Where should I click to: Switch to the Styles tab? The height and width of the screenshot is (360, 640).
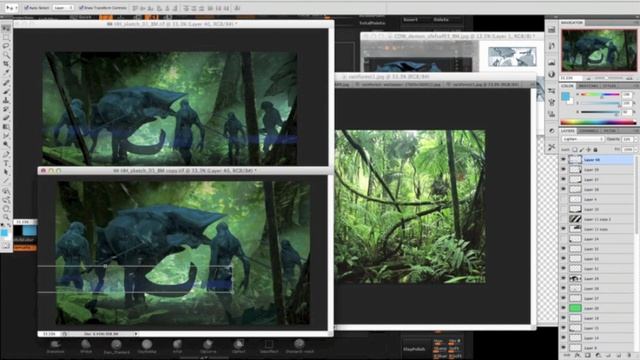coord(610,86)
